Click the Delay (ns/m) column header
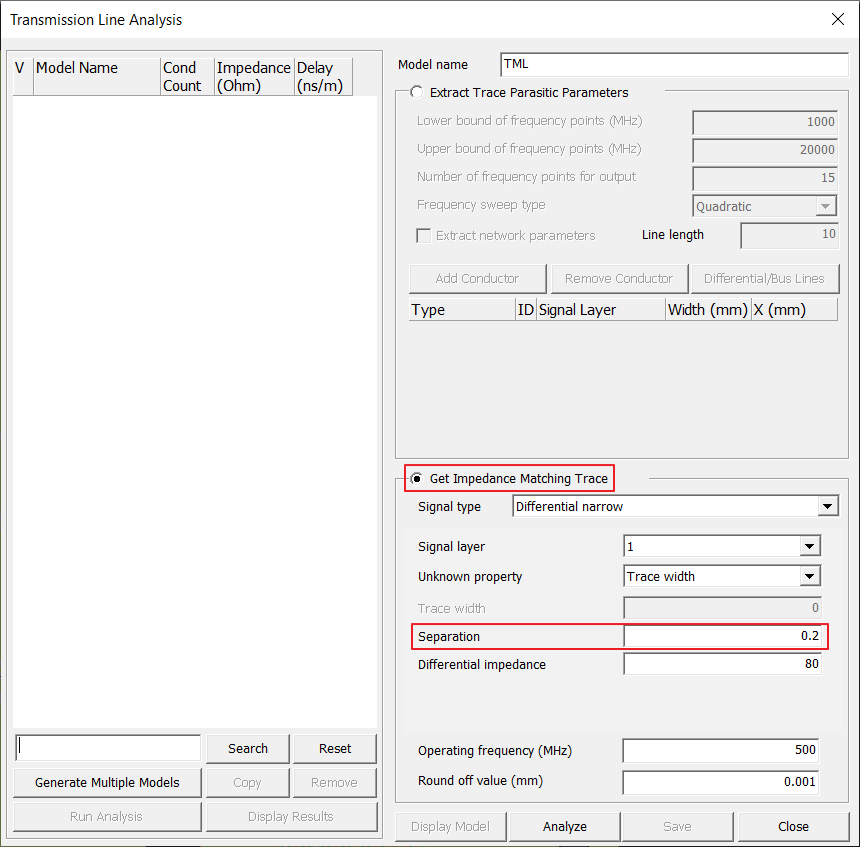This screenshot has width=860, height=847. tap(323, 76)
